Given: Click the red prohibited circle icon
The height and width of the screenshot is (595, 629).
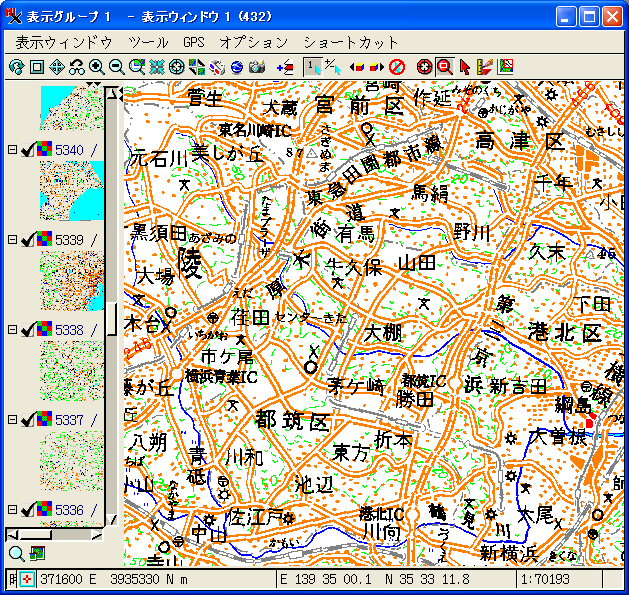Looking at the screenshot, I should pos(397,67).
